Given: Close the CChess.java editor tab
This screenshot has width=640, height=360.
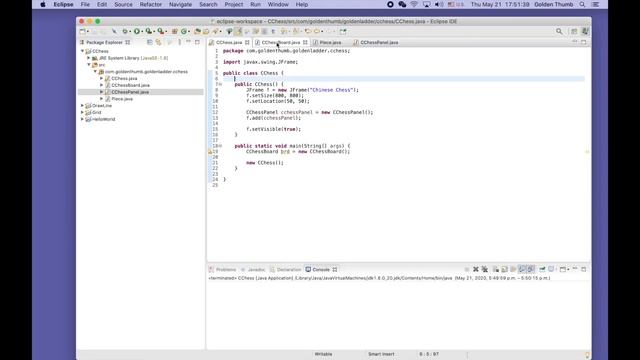Looking at the screenshot, I should (x=247, y=42).
